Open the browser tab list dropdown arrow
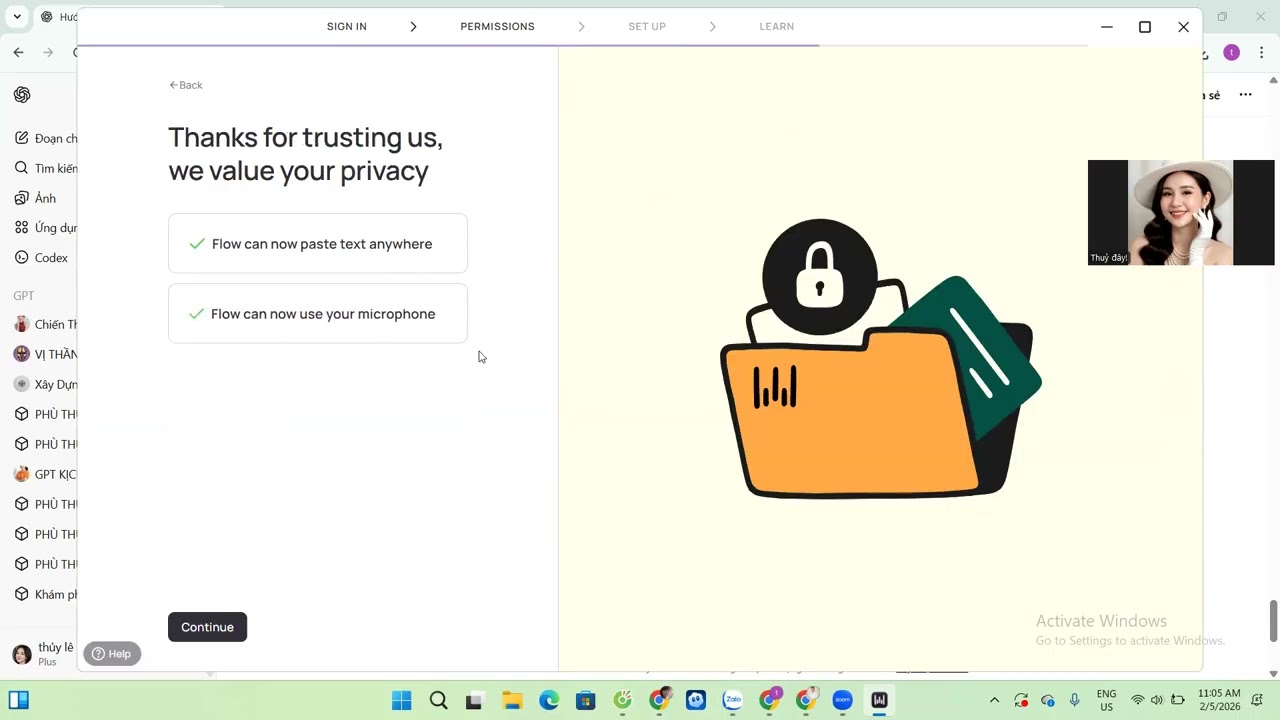 tap(17, 17)
